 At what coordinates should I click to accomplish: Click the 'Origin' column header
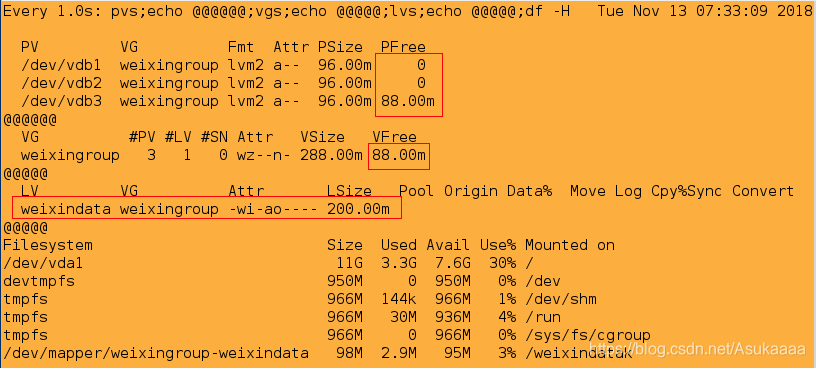tap(471, 192)
